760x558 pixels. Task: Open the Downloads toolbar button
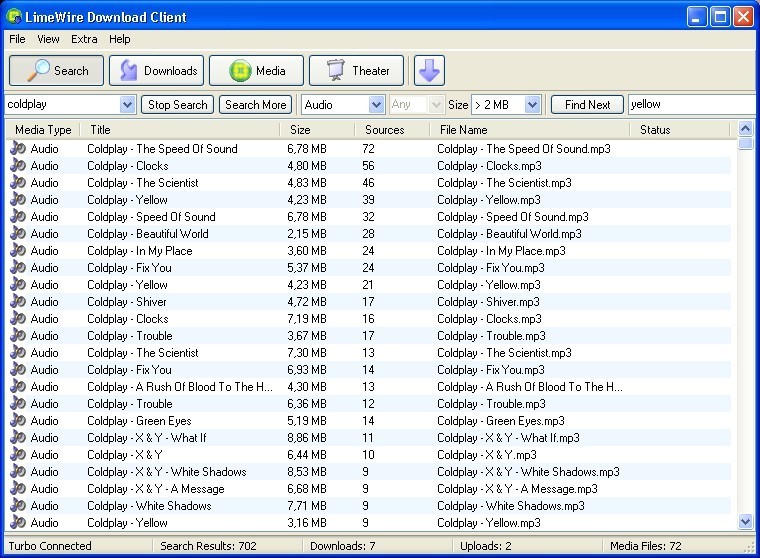coord(157,70)
